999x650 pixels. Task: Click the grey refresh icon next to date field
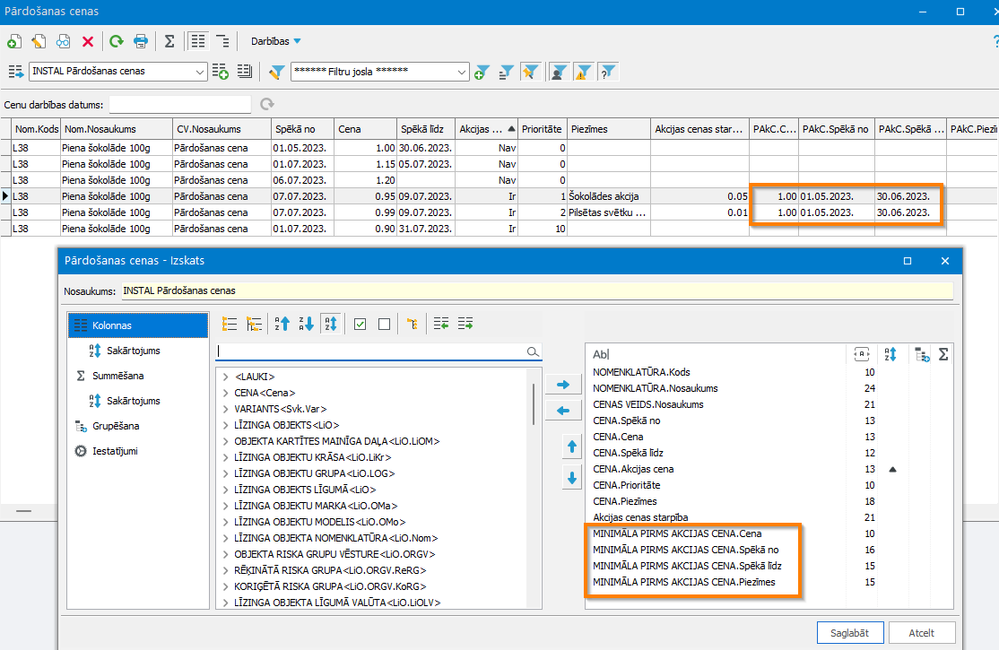267,104
